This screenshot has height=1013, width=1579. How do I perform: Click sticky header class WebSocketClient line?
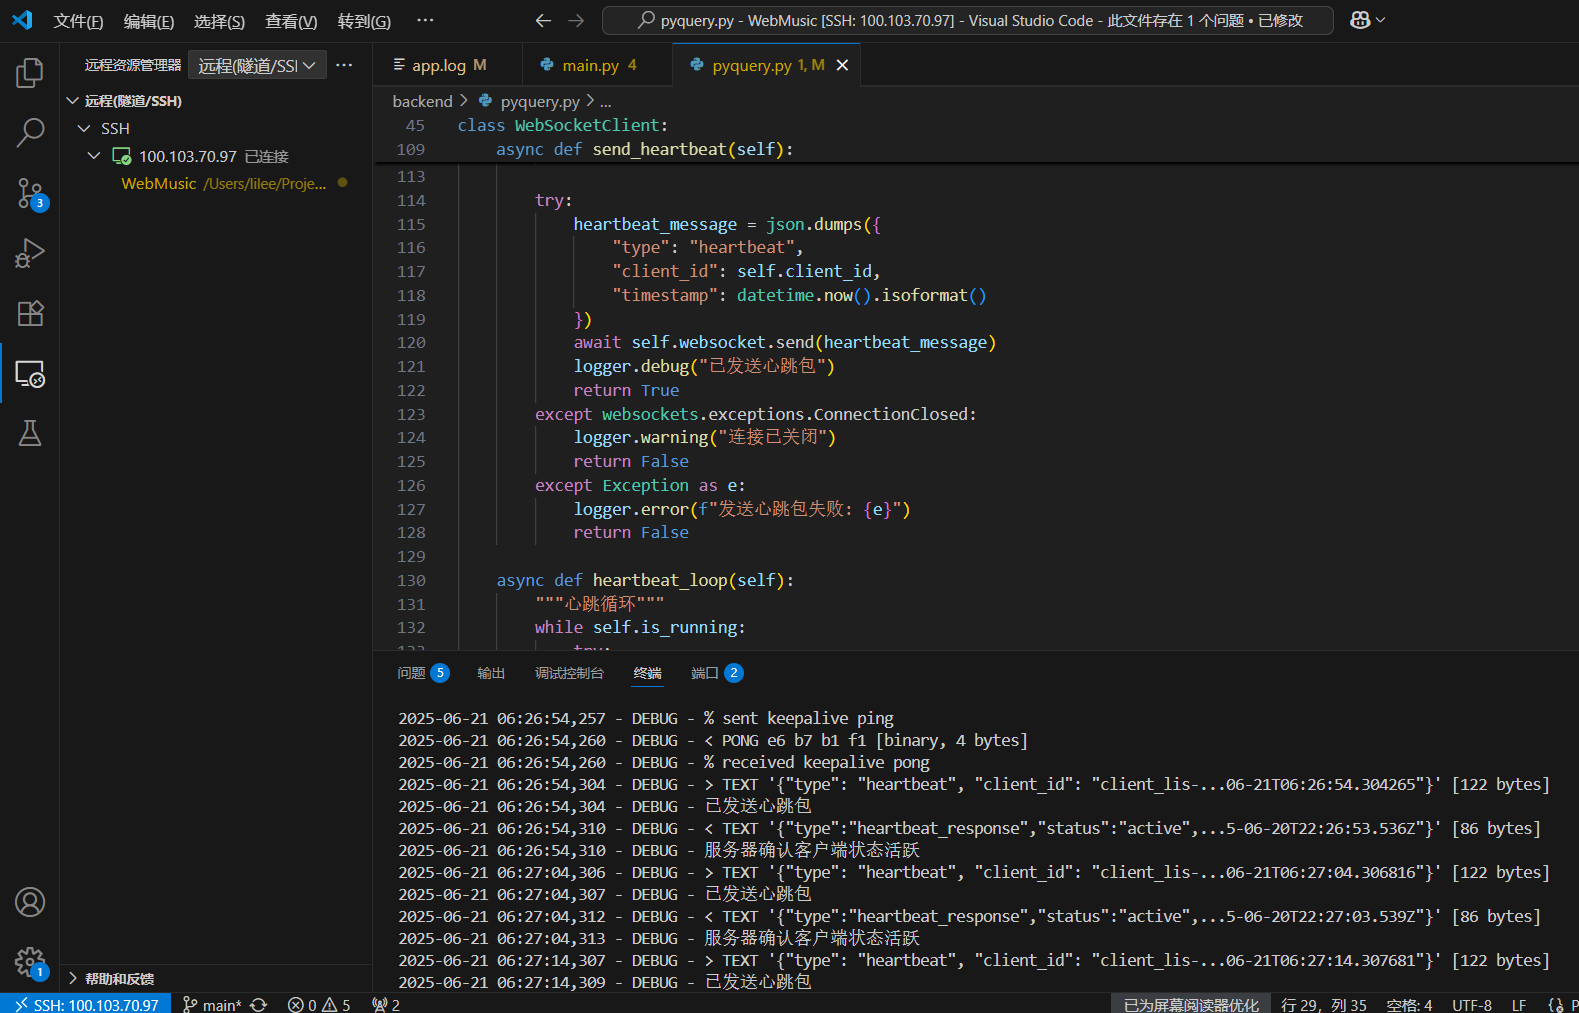pyautogui.click(x=563, y=126)
